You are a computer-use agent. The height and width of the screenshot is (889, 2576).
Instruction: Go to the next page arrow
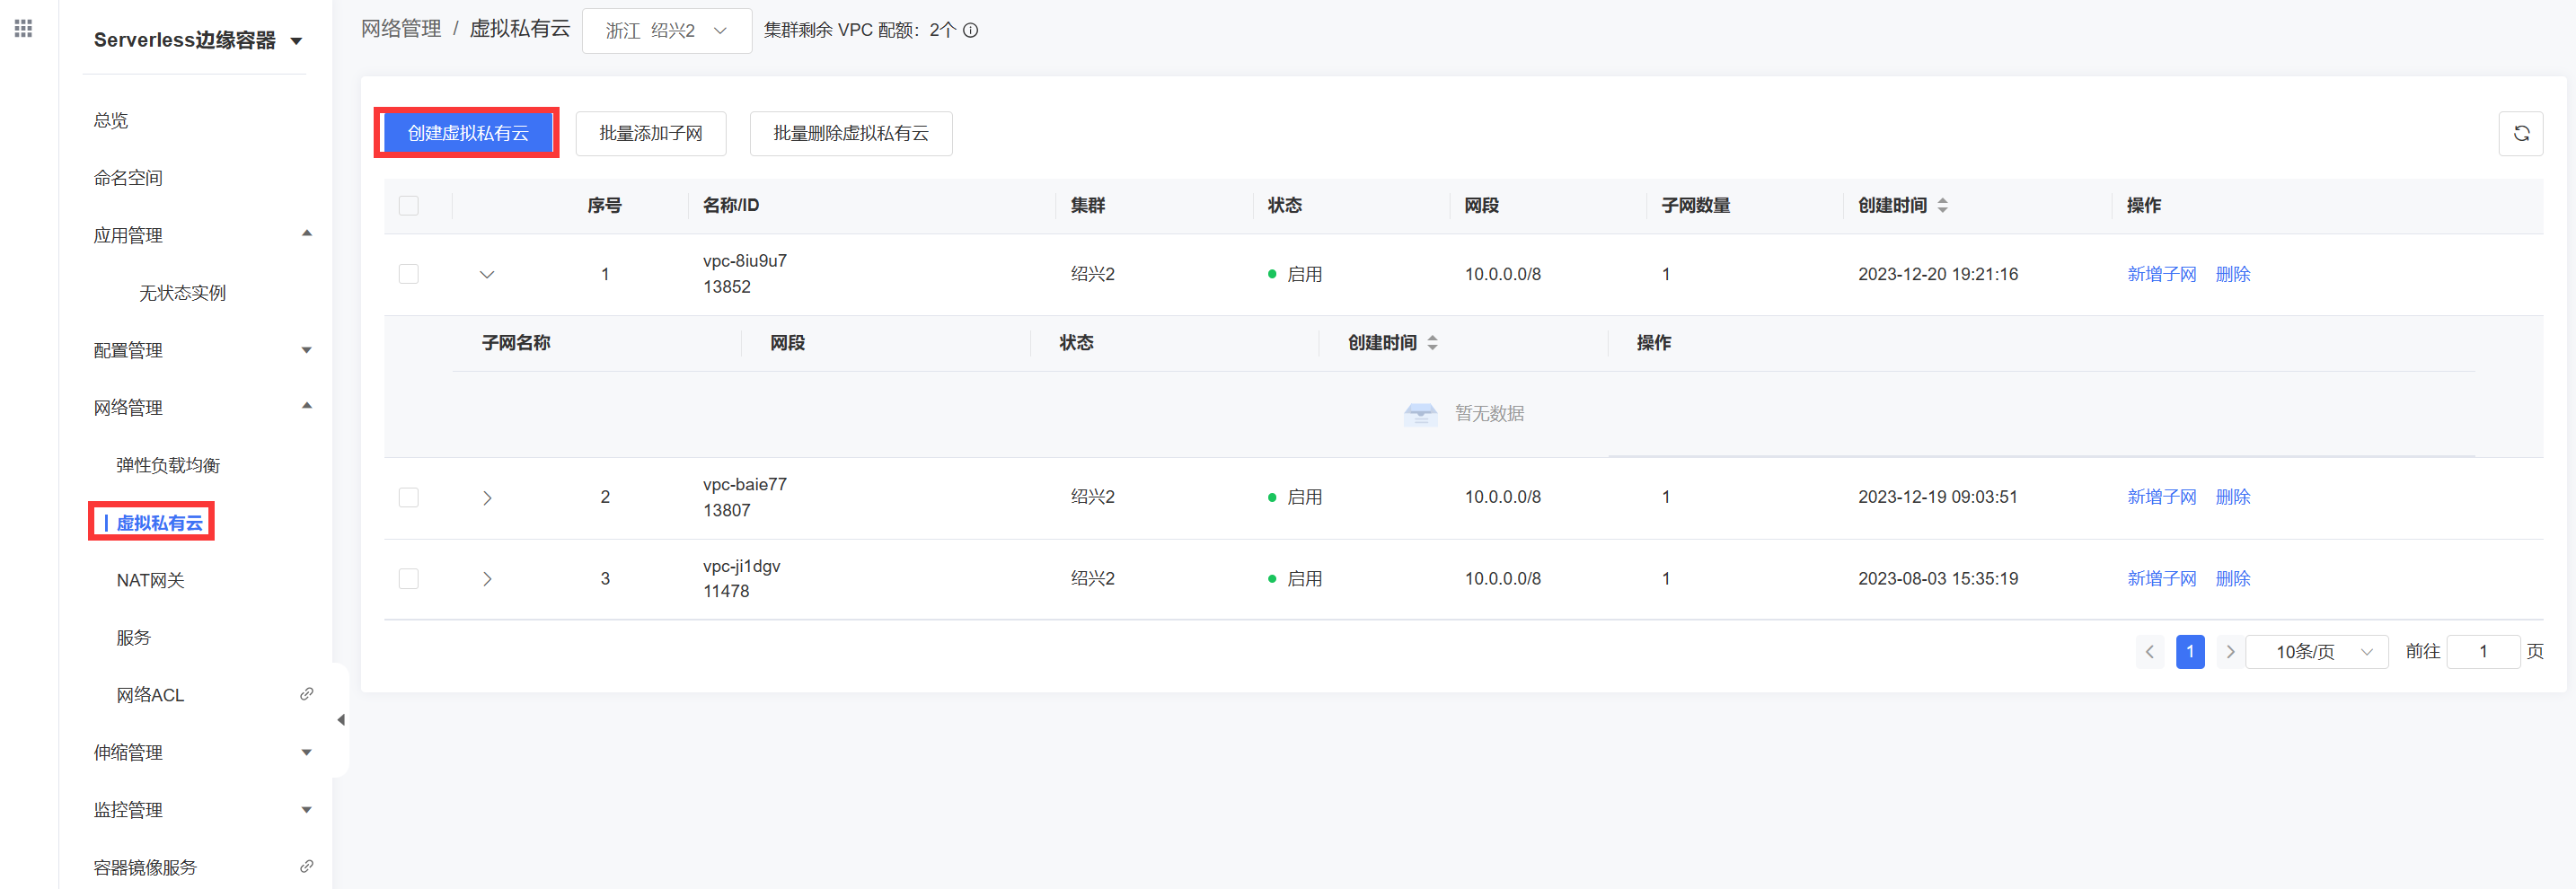[x=2229, y=652]
